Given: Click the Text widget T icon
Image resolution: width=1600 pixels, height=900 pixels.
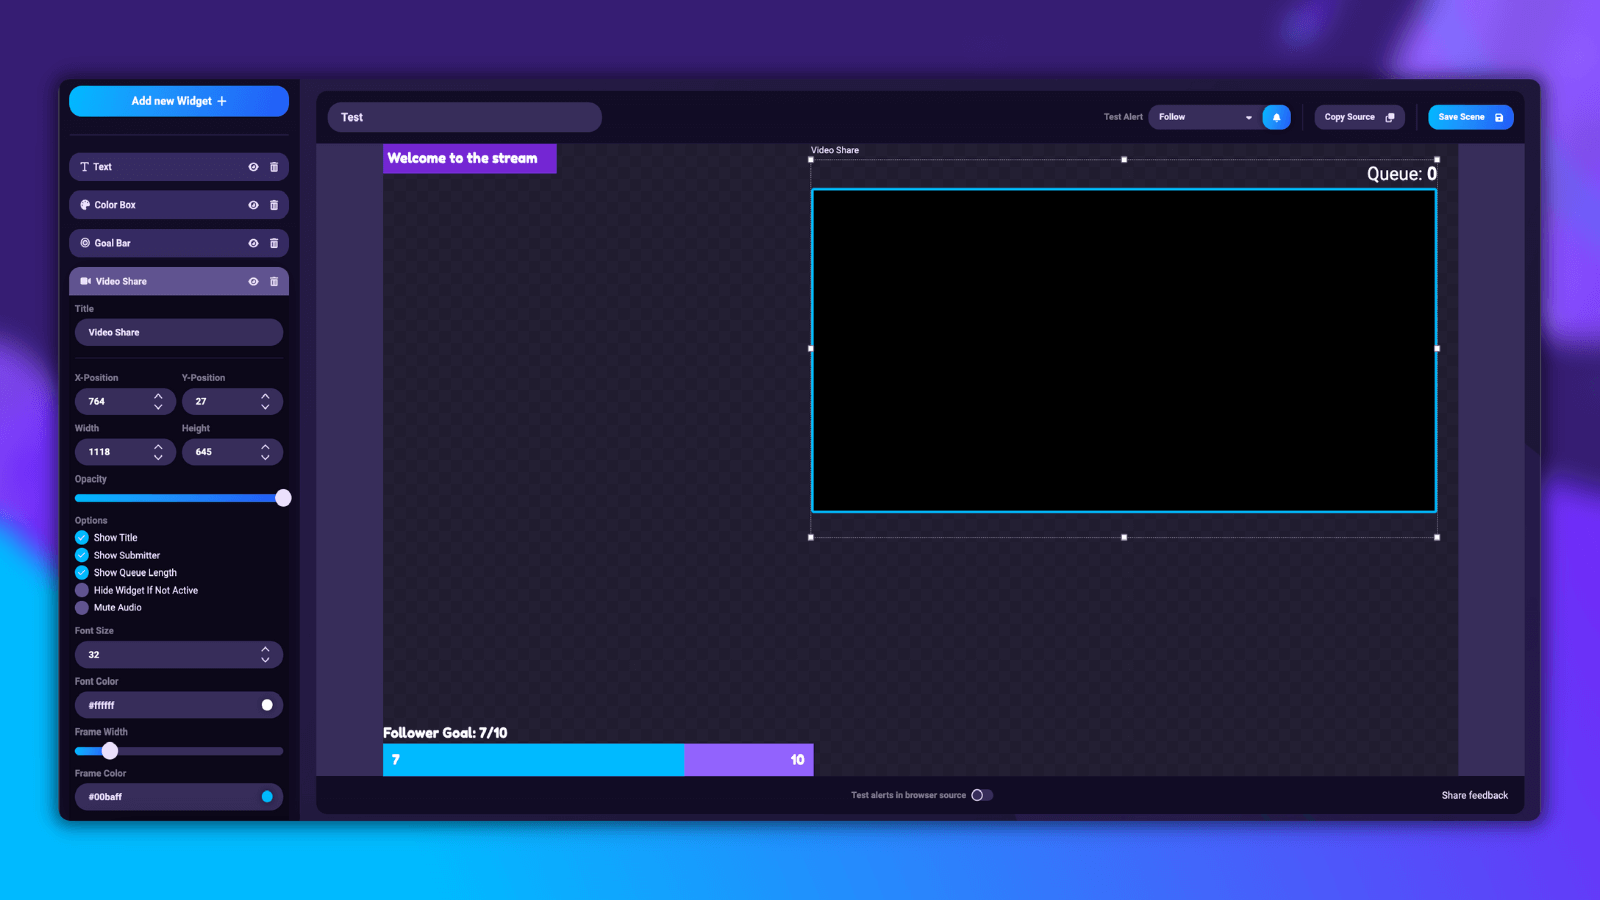Looking at the screenshot, I should [85, 167].
